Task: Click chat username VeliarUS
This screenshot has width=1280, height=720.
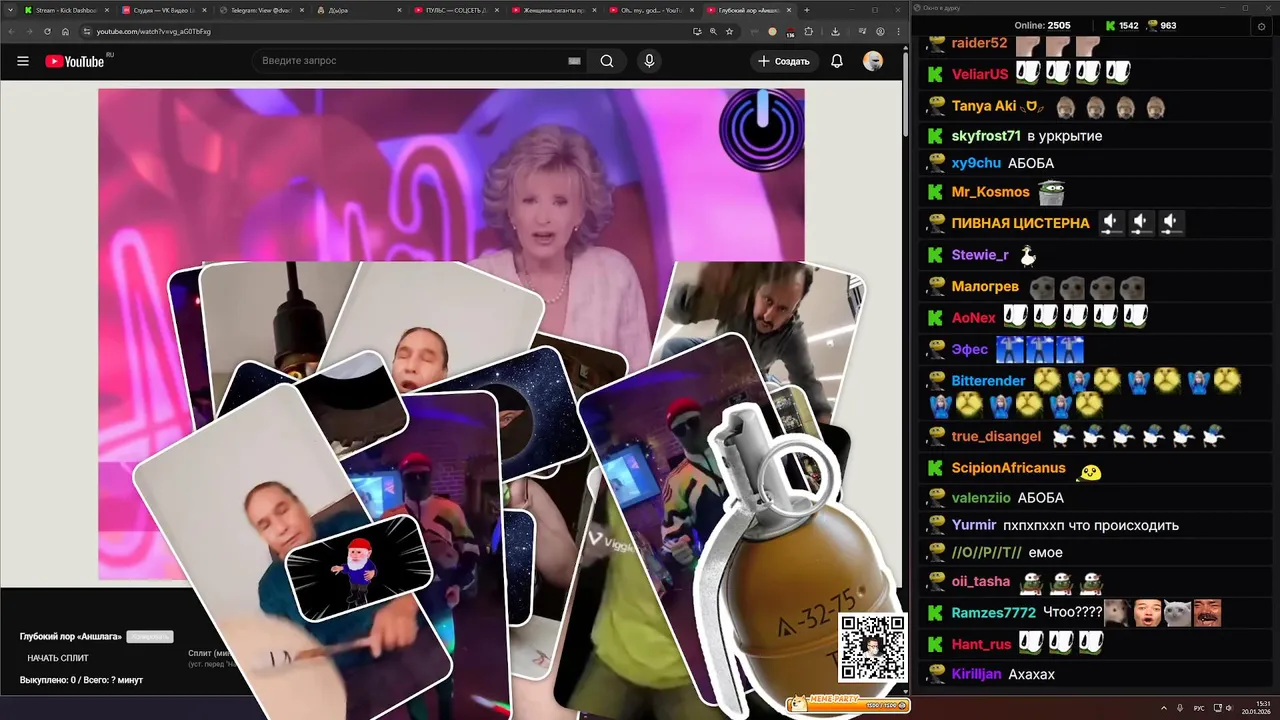Action: 980,74
